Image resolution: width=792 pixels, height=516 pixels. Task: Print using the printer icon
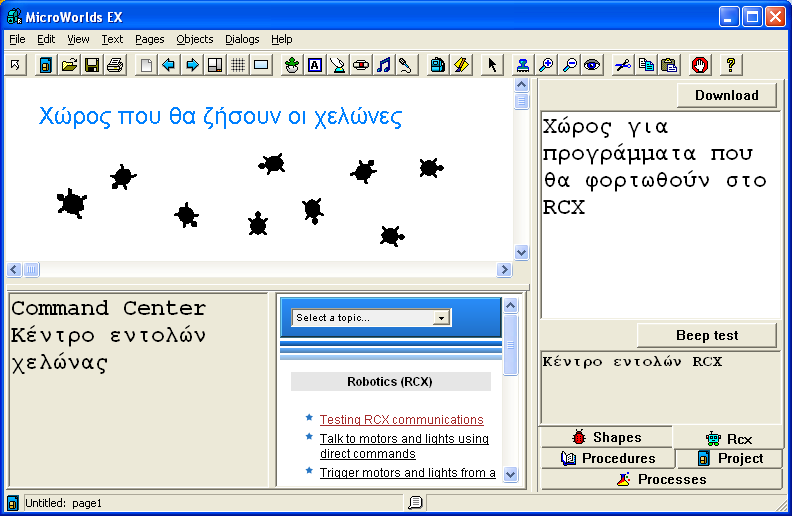[x=115, y=65]
